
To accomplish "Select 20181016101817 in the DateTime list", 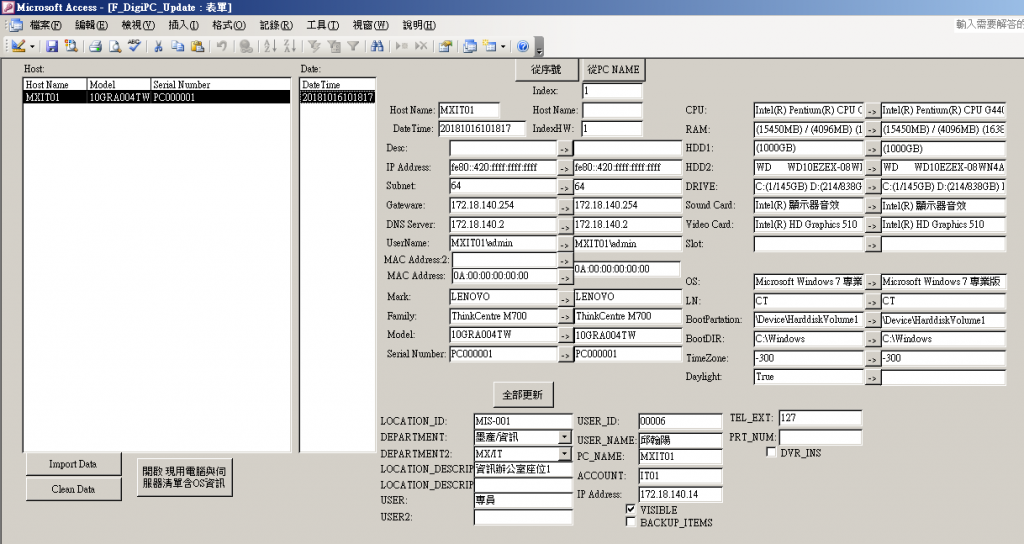I will 338,97.
